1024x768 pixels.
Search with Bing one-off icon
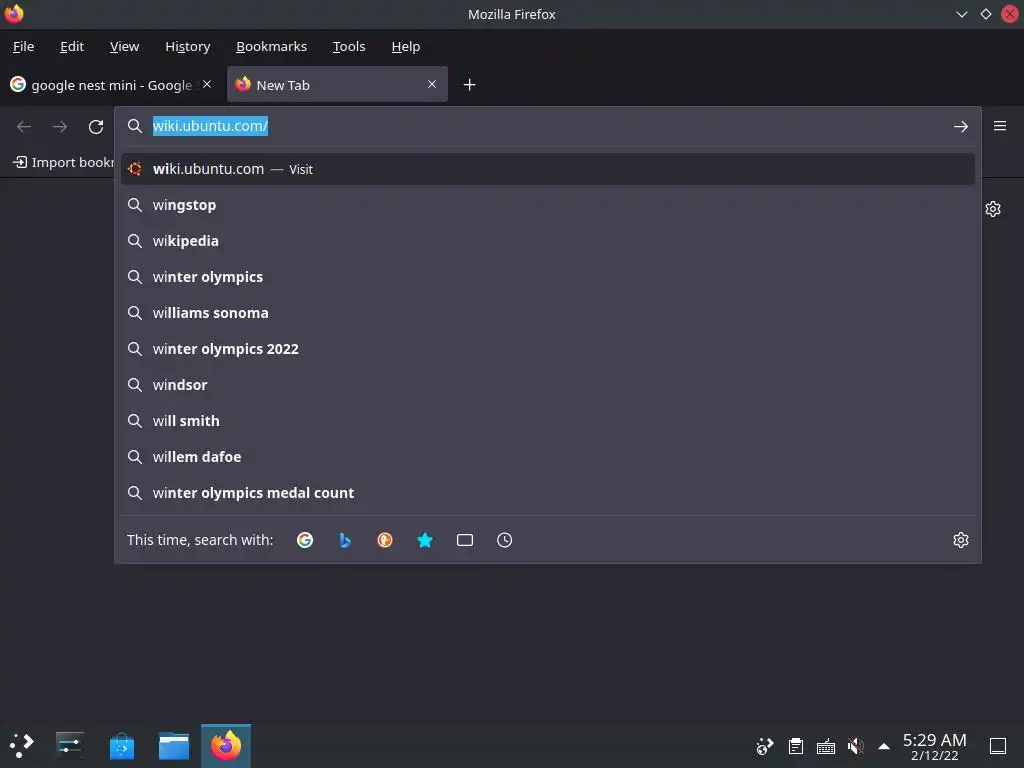click(x=345, y=540)
